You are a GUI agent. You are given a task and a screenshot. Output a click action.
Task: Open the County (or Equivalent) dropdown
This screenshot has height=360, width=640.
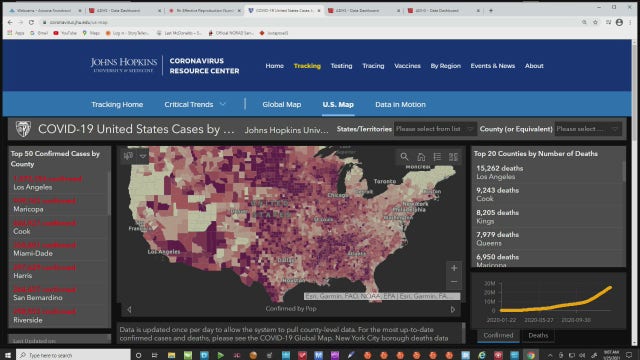(x=588, y=129)
